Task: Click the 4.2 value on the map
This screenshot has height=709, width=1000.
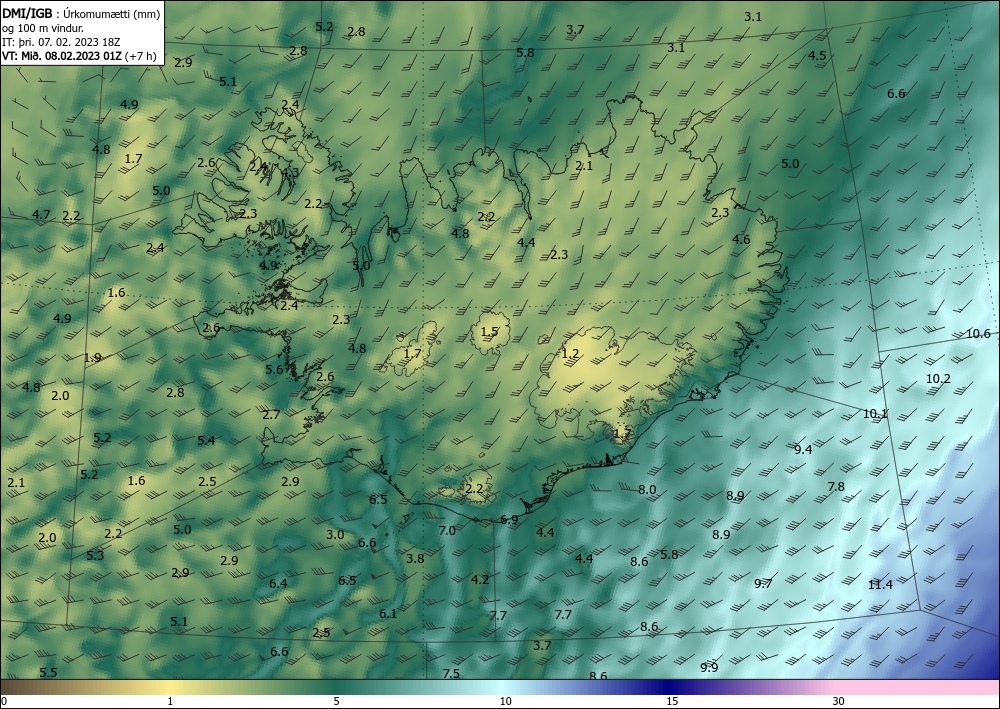Action: [x=480, y=579]
